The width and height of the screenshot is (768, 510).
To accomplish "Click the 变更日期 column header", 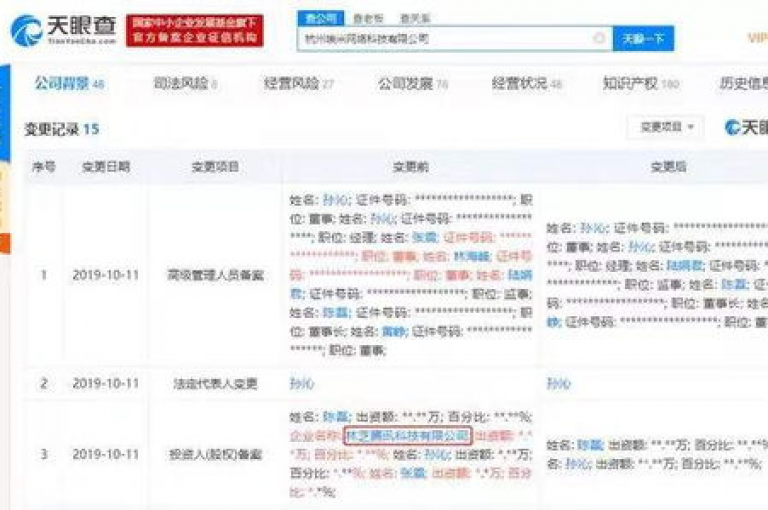I will 105,167.
